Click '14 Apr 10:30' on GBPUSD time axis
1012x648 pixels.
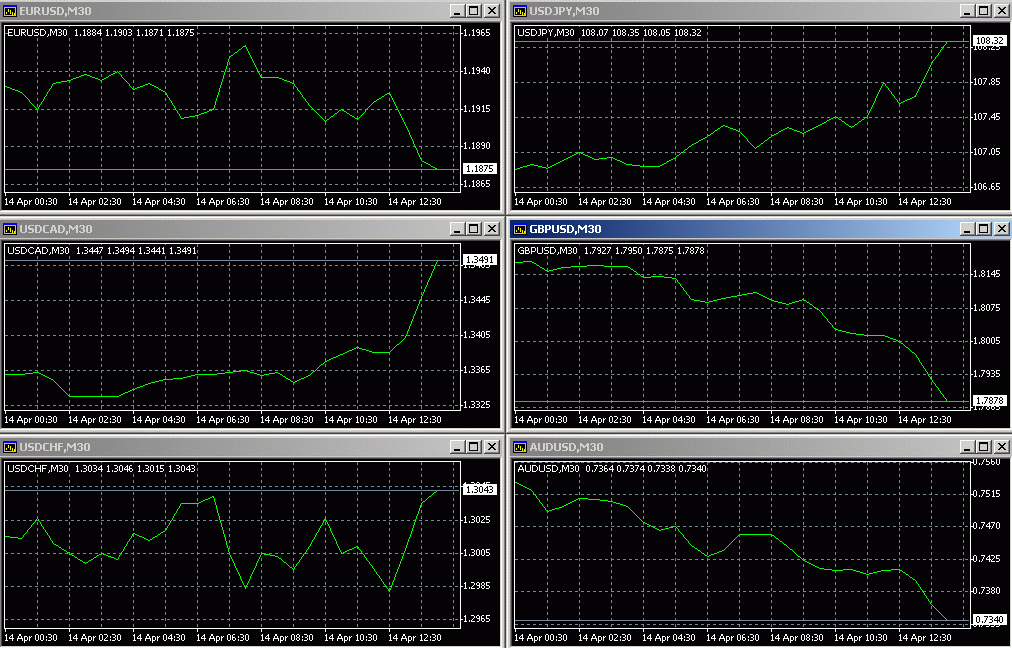860,420
